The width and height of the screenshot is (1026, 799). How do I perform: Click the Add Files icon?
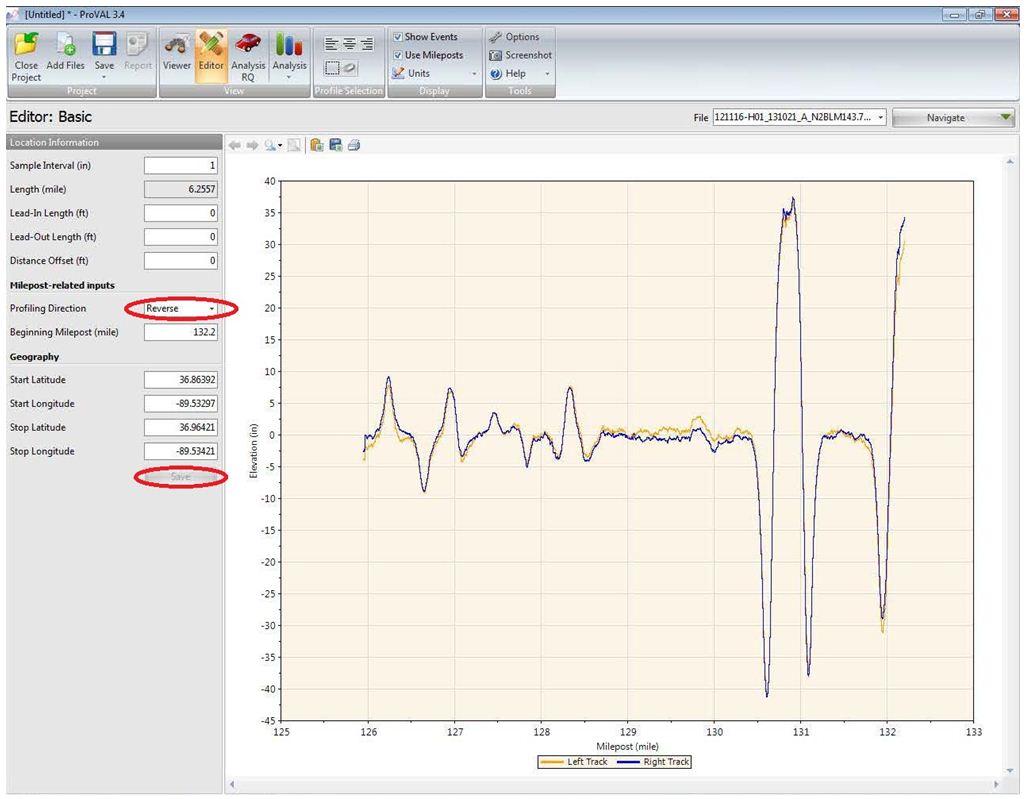point(65,44)
